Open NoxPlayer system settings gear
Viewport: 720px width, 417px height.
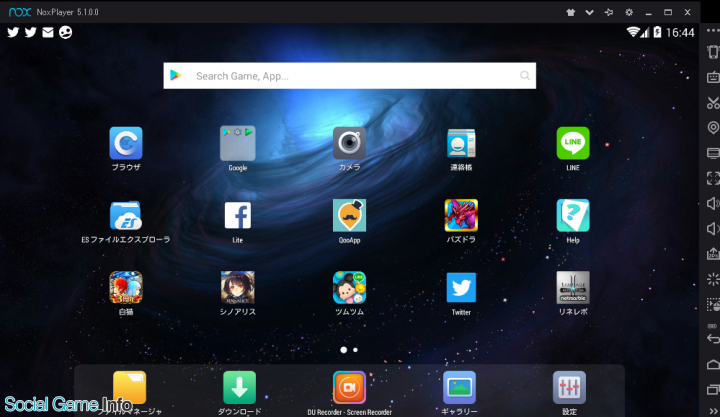(629, 12)
